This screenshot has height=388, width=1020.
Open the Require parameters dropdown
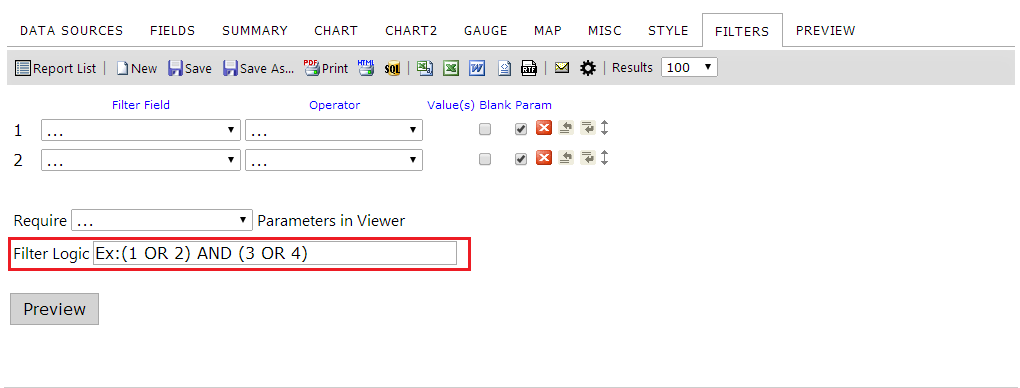pos(162,220)
